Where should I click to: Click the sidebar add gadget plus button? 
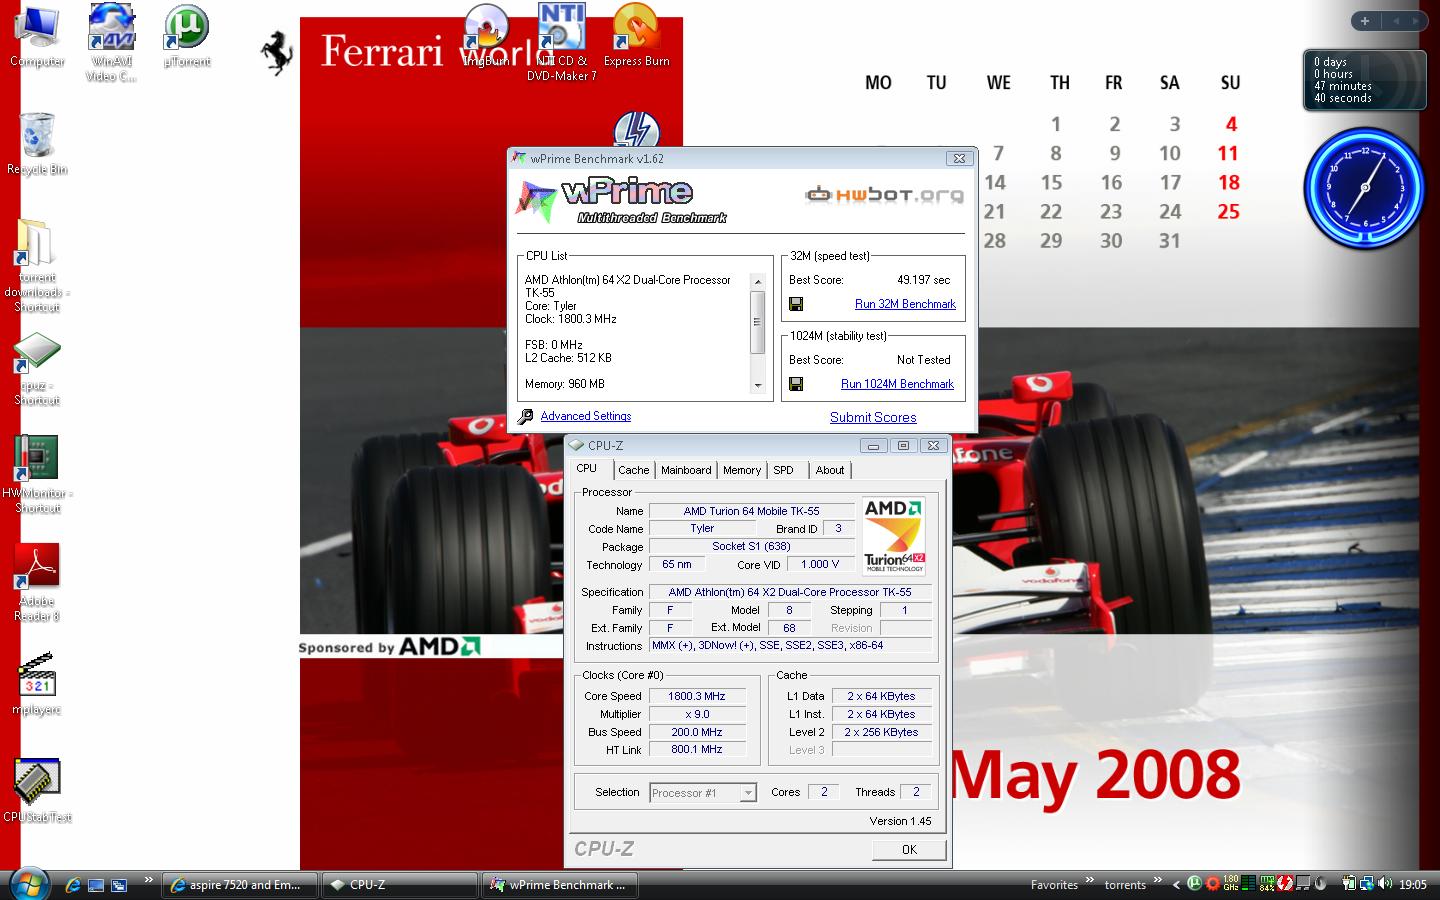[1365, 20]
